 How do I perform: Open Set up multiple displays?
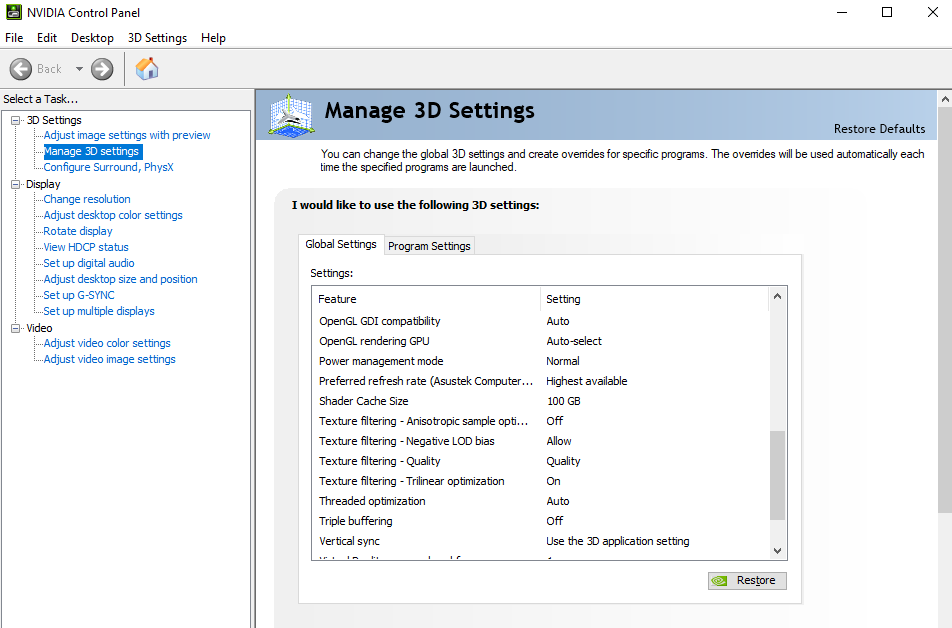[x=99, y=311]
